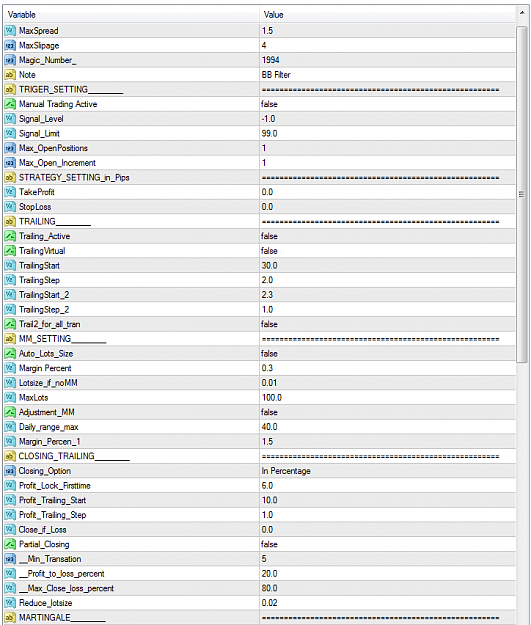Click the __Min_Transation integer icon

[10, 559]
